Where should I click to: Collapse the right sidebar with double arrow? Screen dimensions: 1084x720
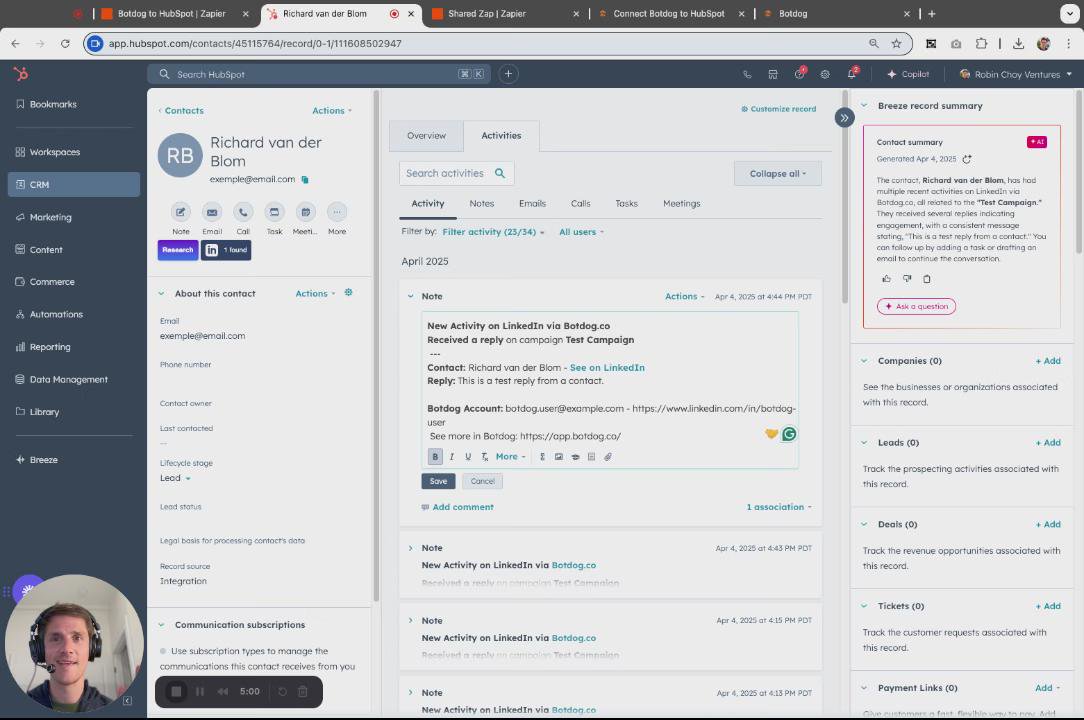pos(844,118)
